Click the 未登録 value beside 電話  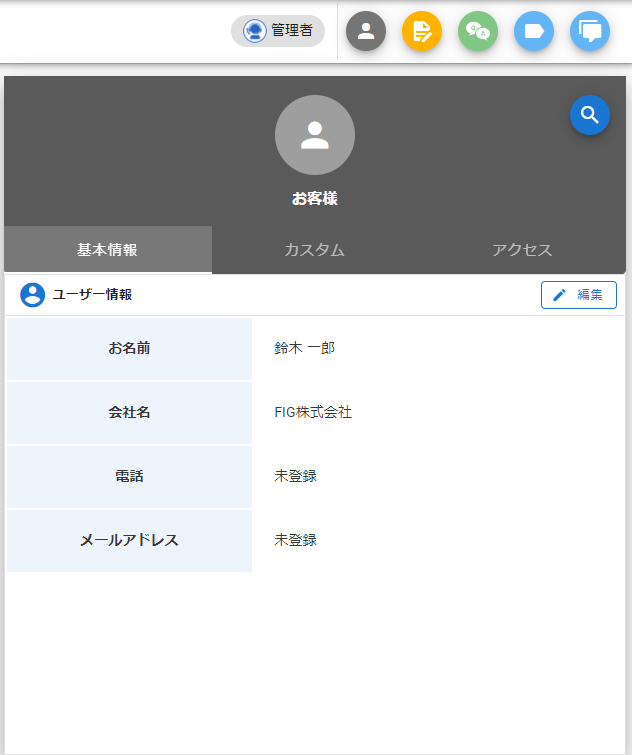tap(296, 476)
